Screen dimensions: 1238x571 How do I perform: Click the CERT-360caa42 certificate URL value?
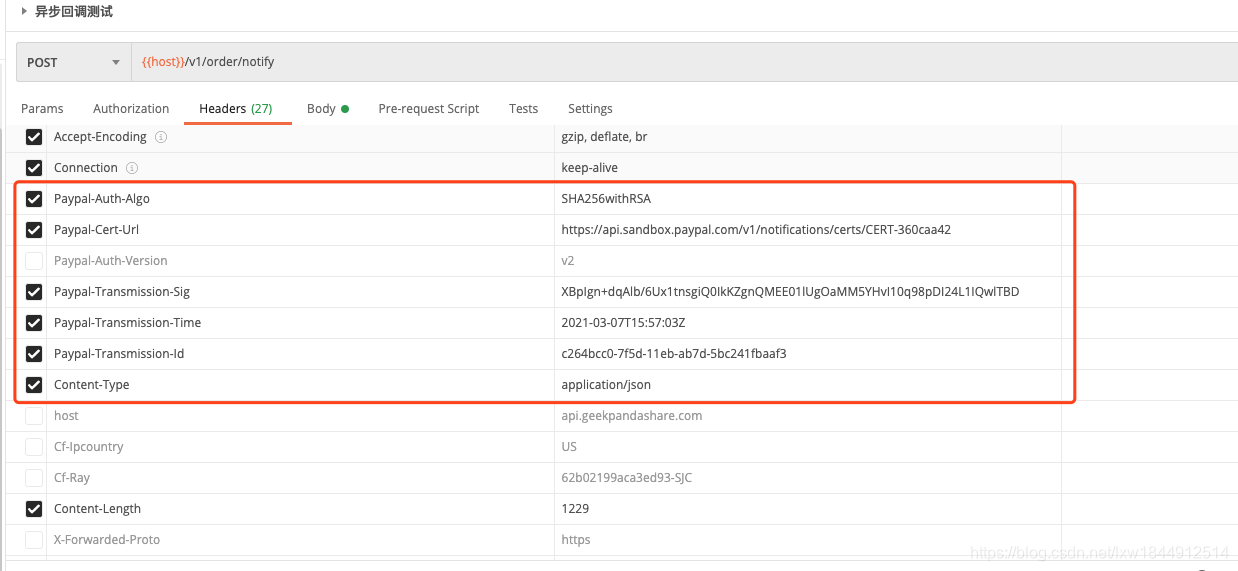[x=756, y=230]
